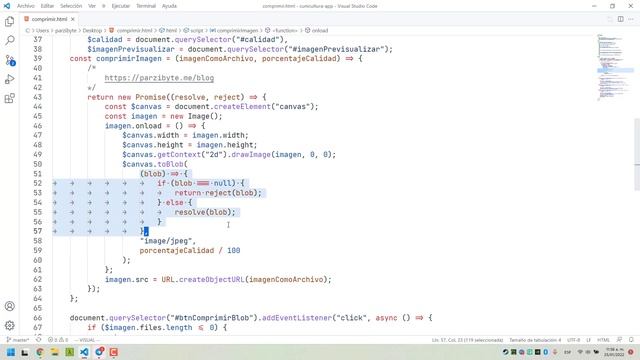The height and width of the screenshot is (360, 640).
Task: Open the Explorer view in activity bar
Action: 9,21
